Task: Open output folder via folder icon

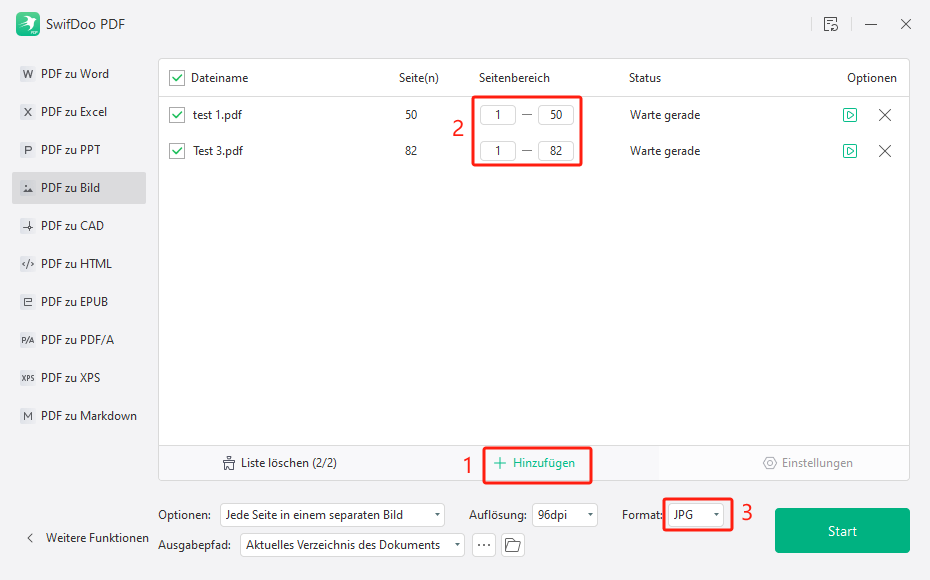Action: (512, 545)
